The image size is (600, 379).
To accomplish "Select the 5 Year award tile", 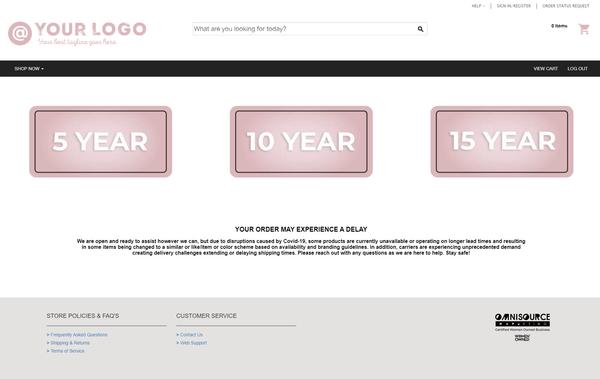I will click(101, 142).
